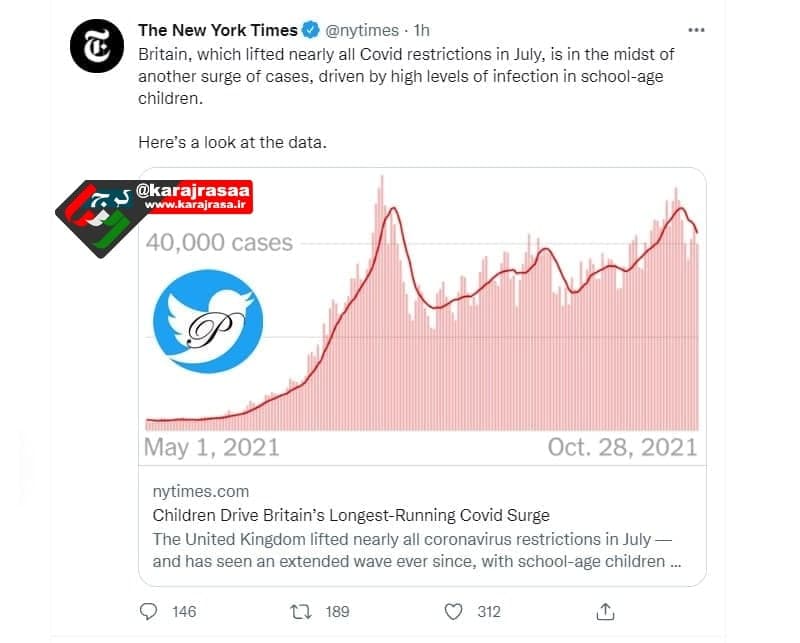Click the nytimes.com domain in link card
Image resolution: width=800 pixels, height=643 pixels.
[201, 491]
